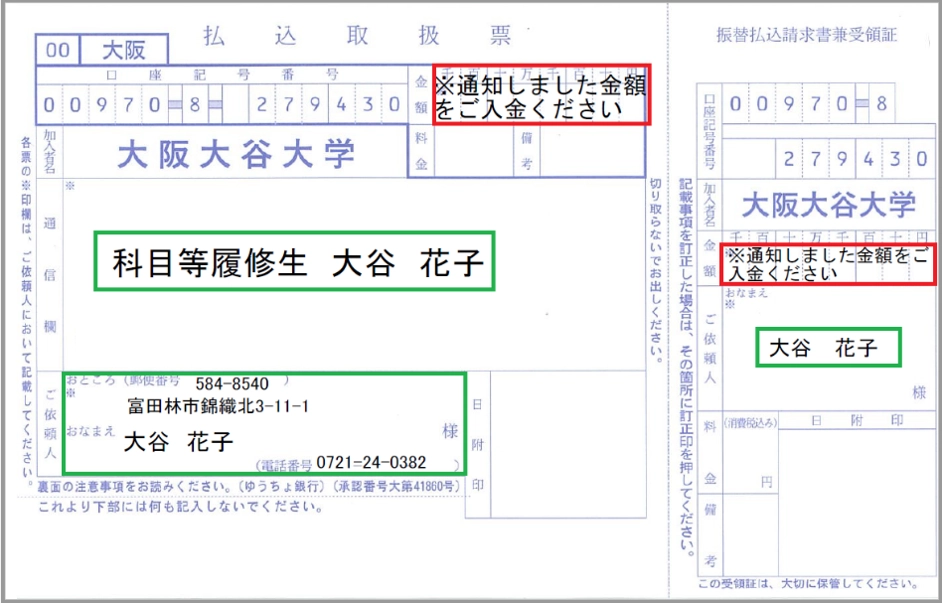The height and width of the screenshot is (605, 947).
Task: Click the blank 料金 field on the payment slip
Action: point(473,151)
